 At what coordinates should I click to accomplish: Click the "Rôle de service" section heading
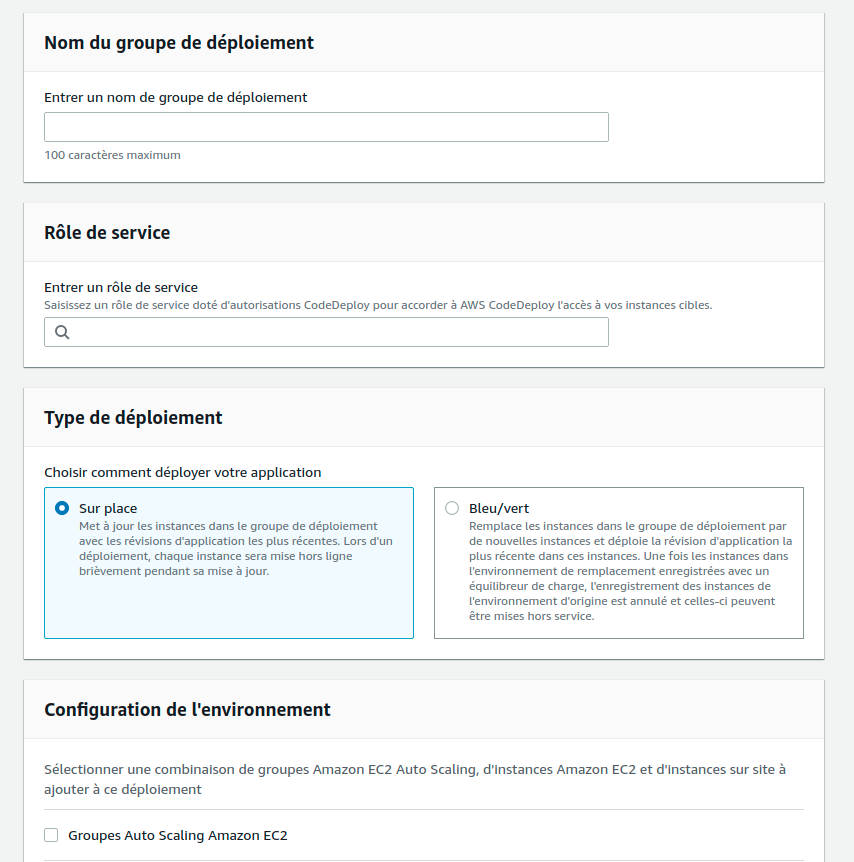[x=107, y=233]
